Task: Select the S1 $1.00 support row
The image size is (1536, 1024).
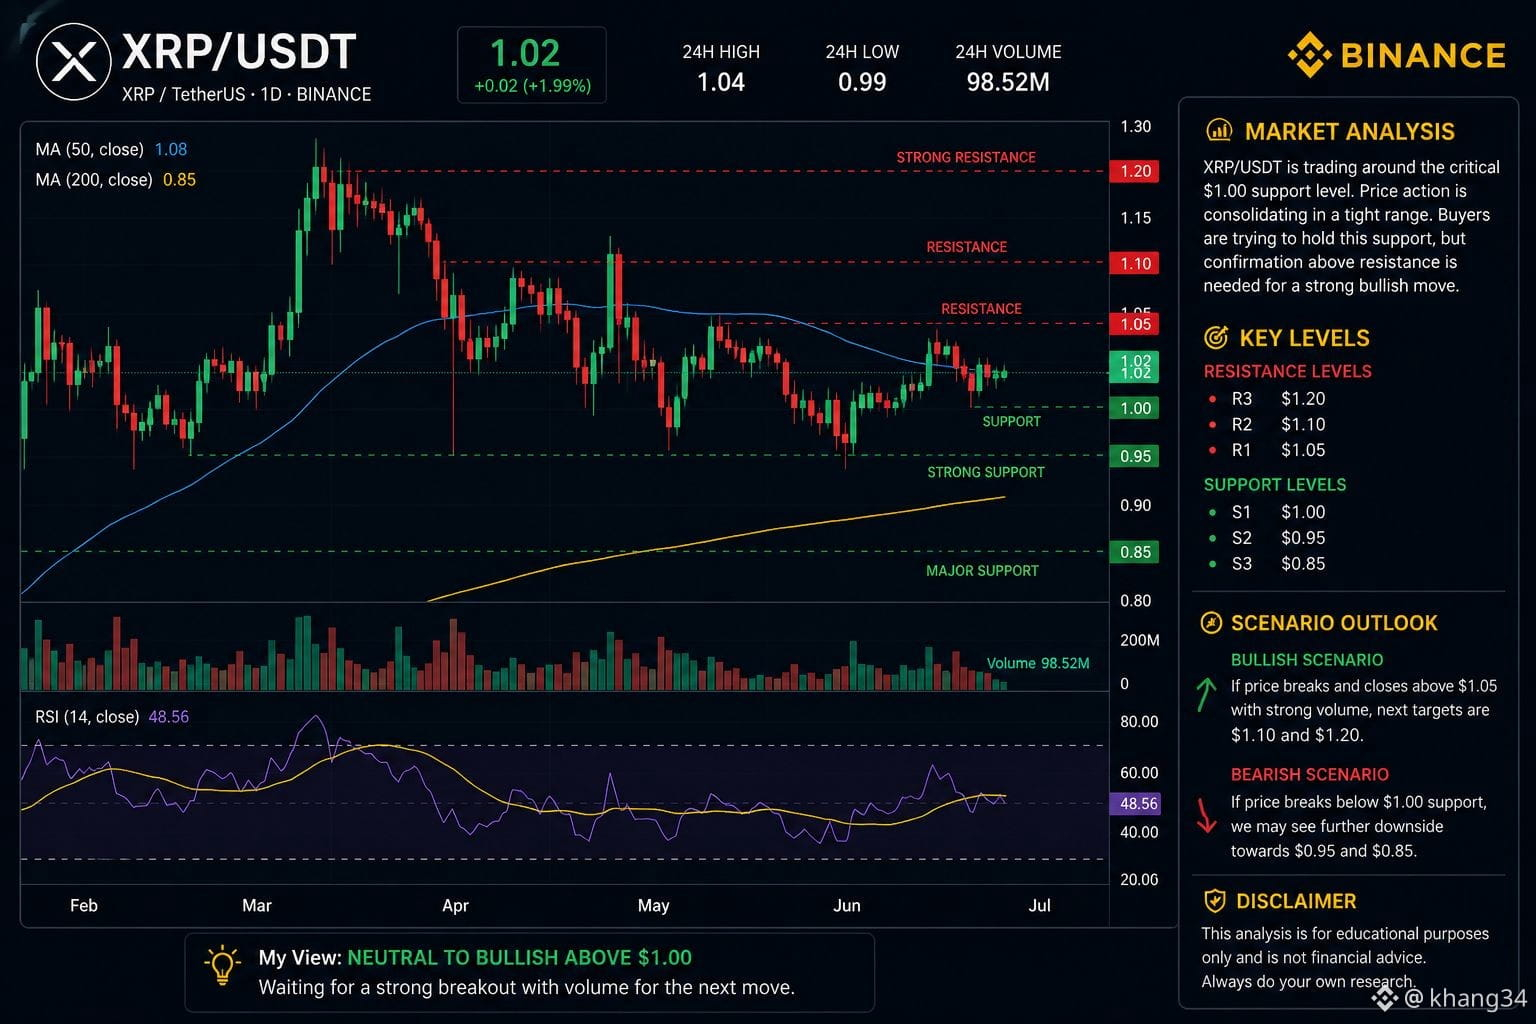Action: click(x=1268, y=512)
